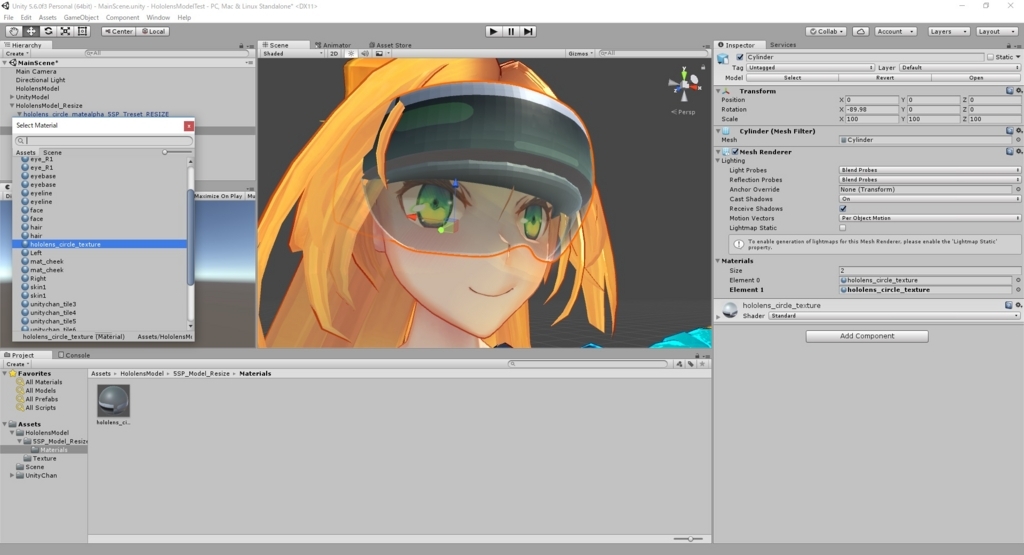The height and width of the screenshot is (555, 1024).
Task: Switch to the Console tab
Action: click(74, 355)
